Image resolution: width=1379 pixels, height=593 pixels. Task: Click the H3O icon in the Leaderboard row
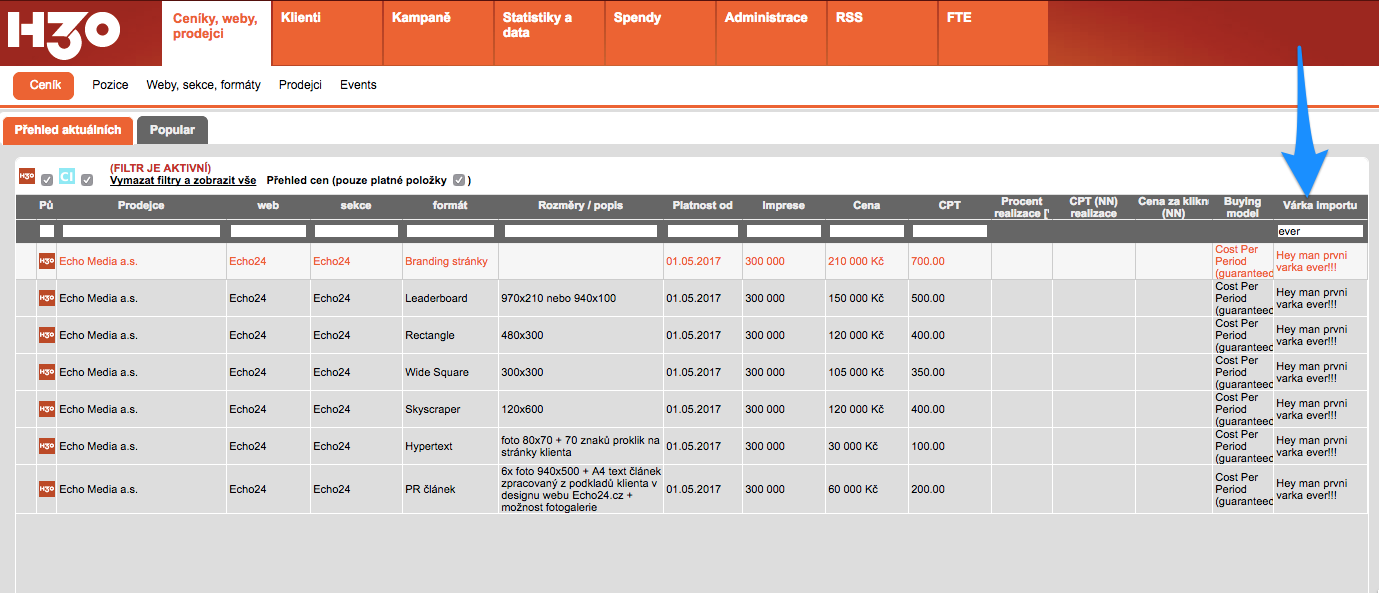point(47,298)
